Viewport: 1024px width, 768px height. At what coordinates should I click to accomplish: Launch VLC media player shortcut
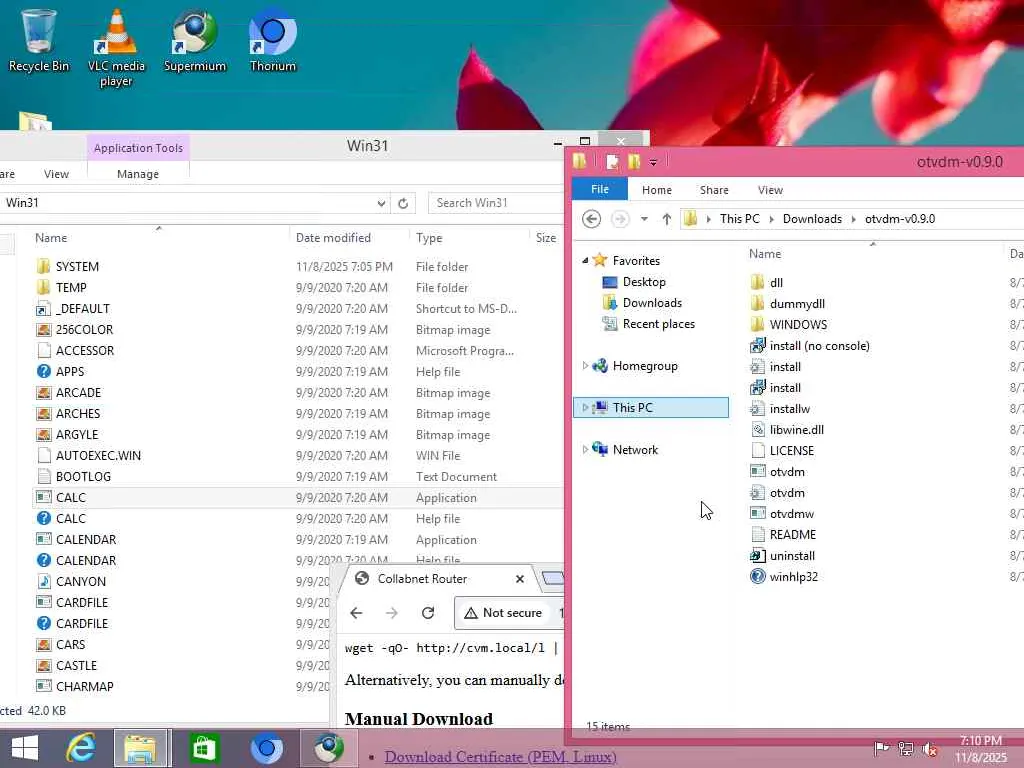tap(116, 48)
